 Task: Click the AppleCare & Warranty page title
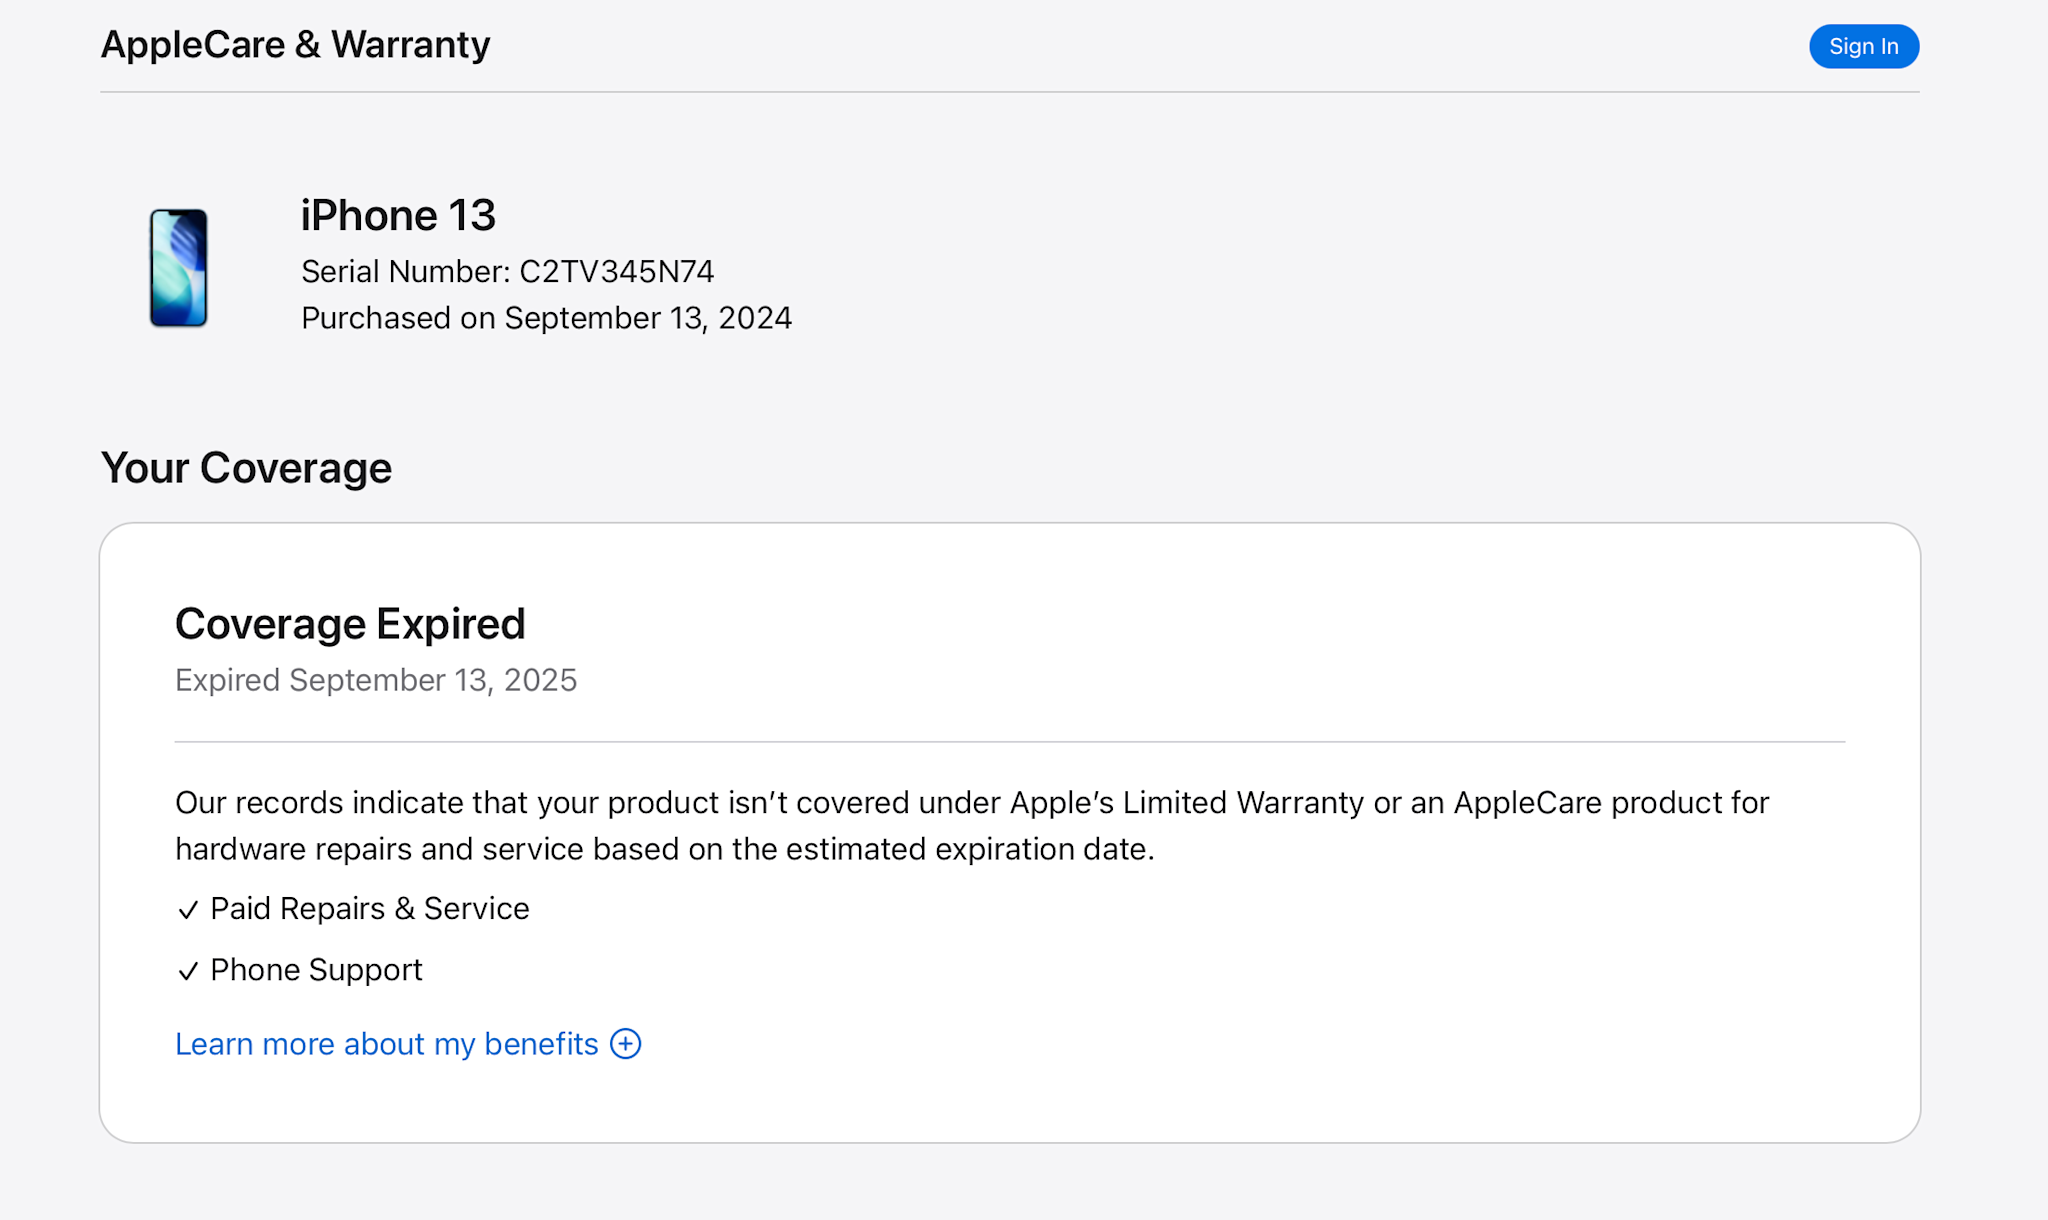click(x=295, y=45)
